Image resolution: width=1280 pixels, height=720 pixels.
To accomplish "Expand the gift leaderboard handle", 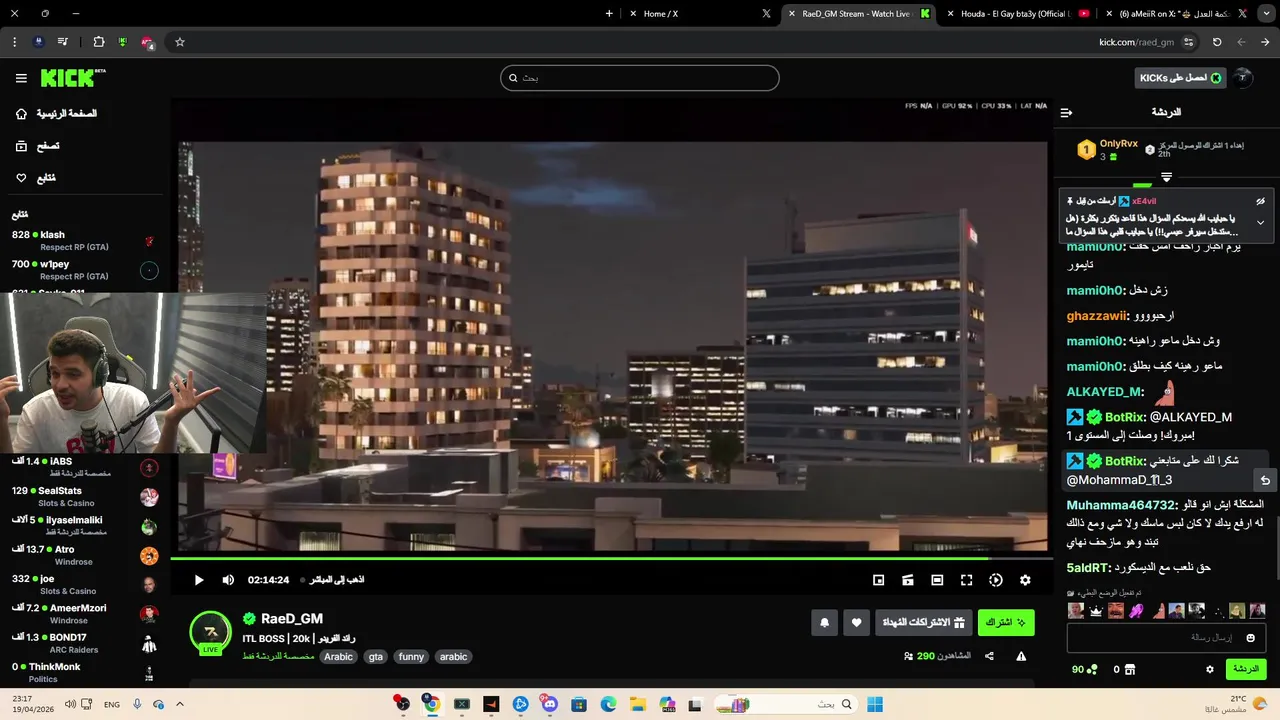I will [1166, 178].
